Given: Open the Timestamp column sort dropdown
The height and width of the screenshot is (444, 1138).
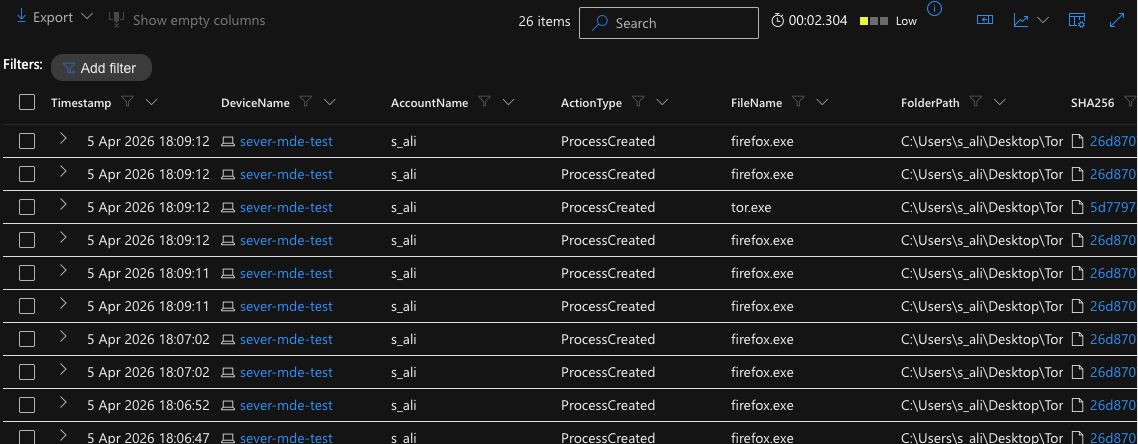Looking at the screenshot, I should [x=152, y=102].
